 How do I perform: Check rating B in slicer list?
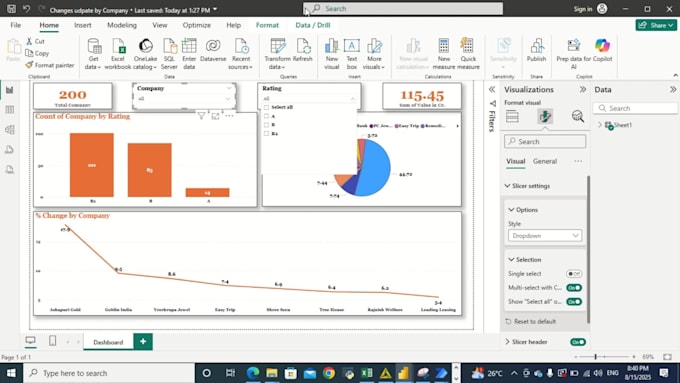(266, 124)
